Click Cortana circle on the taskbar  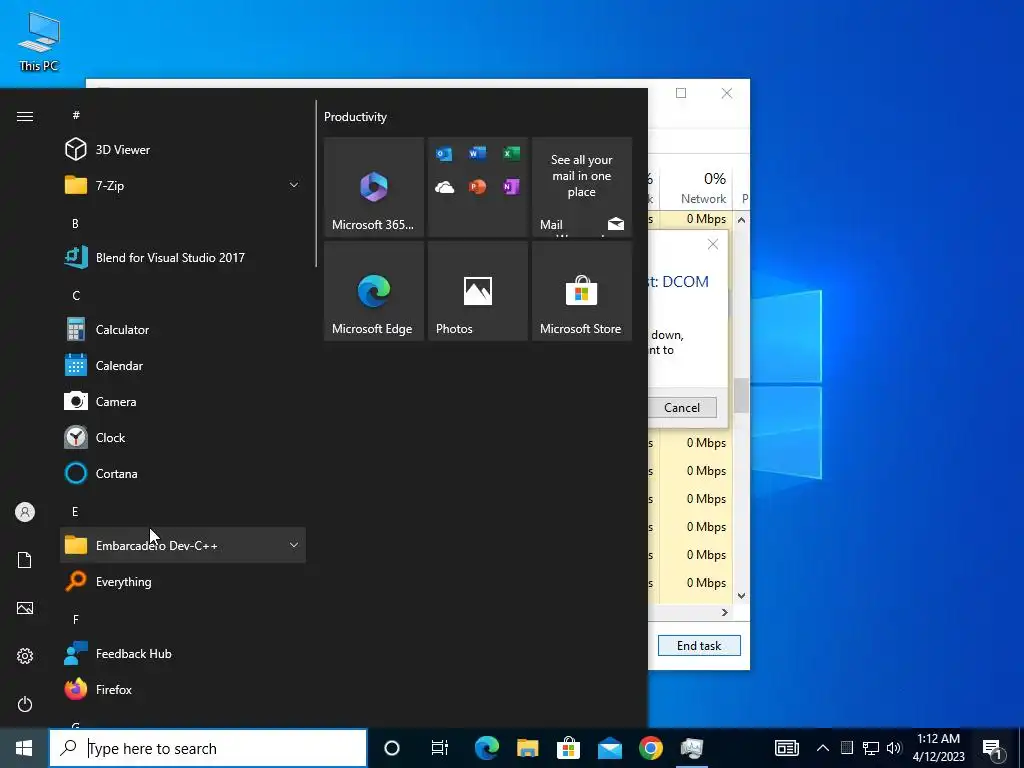point(392,748)
